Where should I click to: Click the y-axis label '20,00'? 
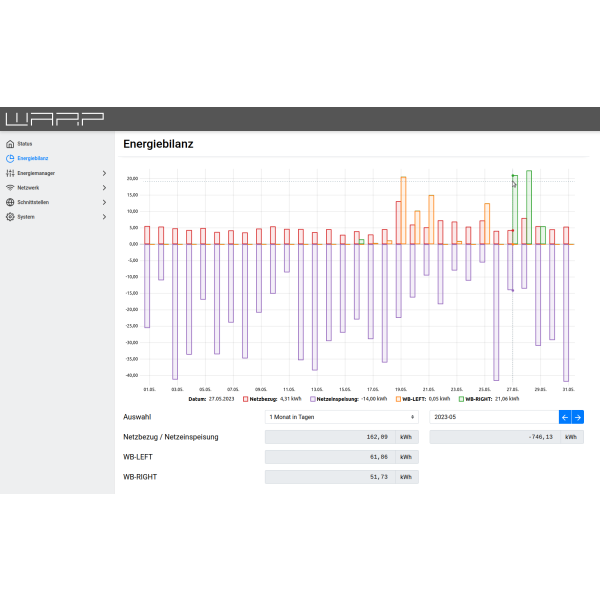click(132, 179)
